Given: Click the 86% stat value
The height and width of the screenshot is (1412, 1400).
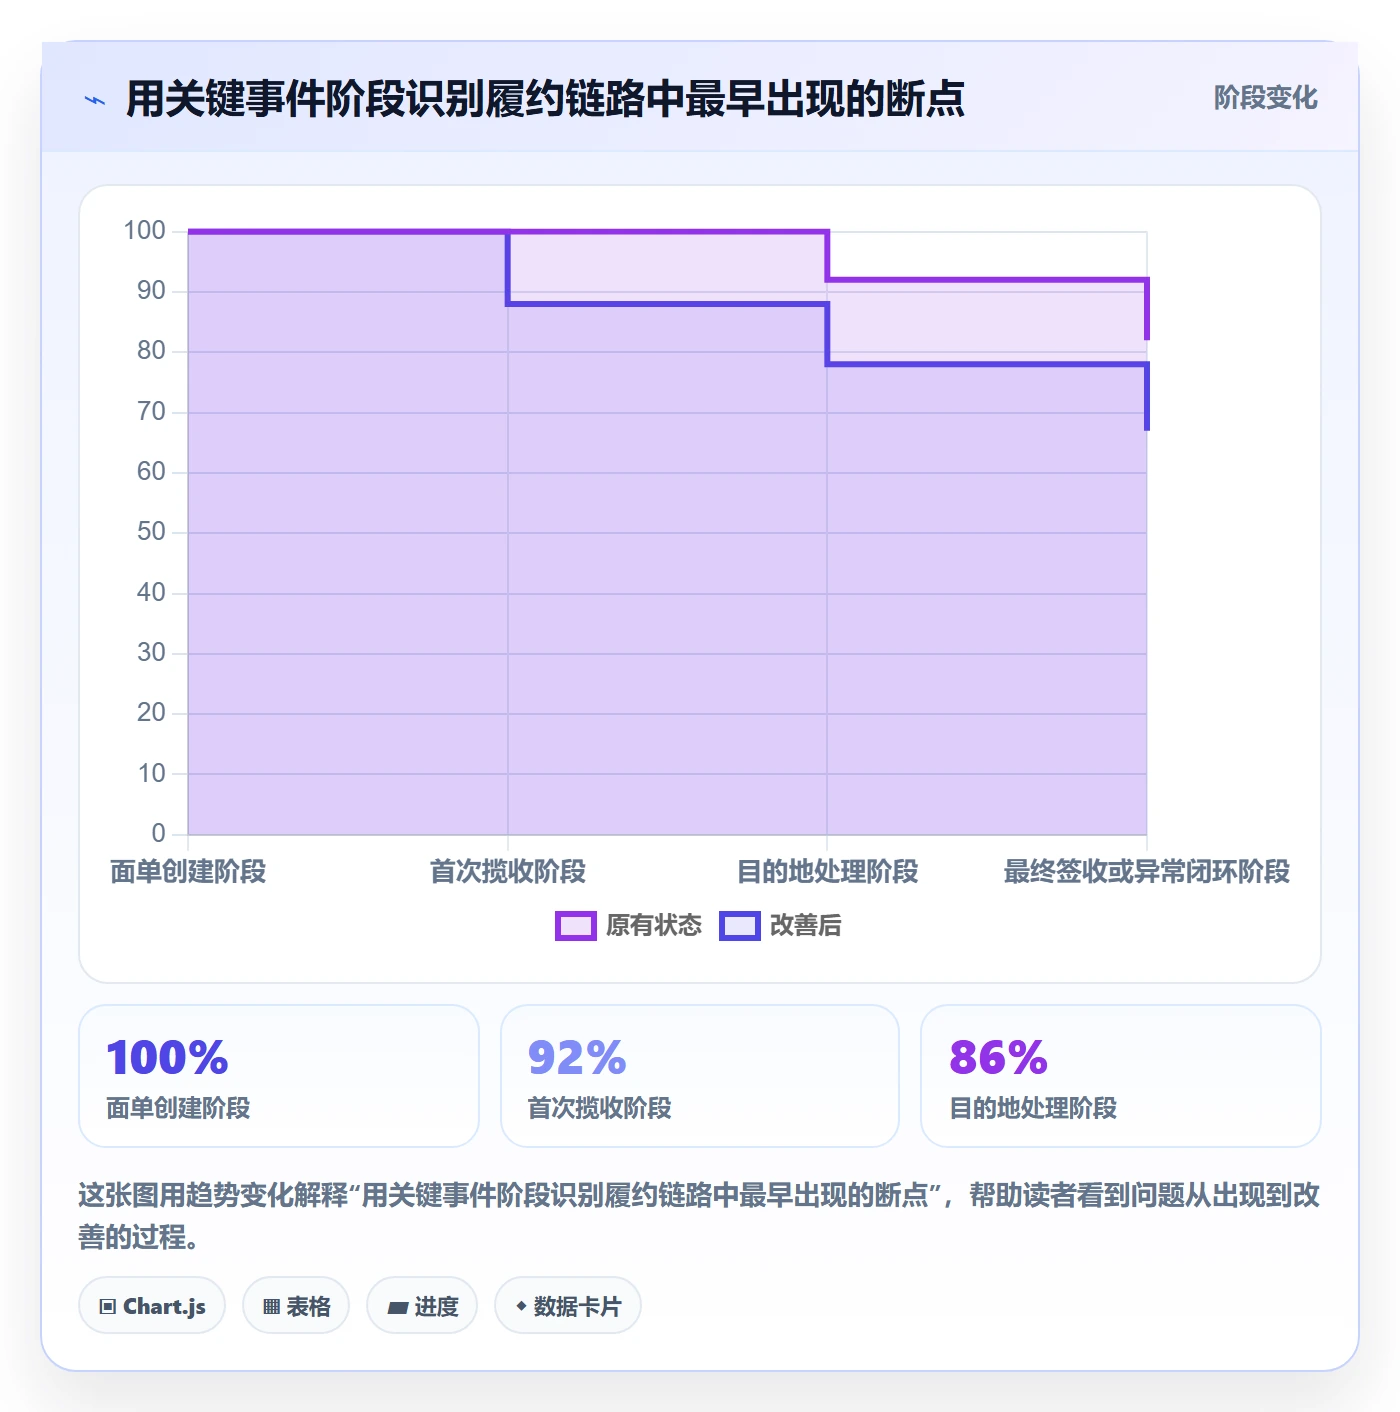Looking at the screenshot, I should (998, 1057).
